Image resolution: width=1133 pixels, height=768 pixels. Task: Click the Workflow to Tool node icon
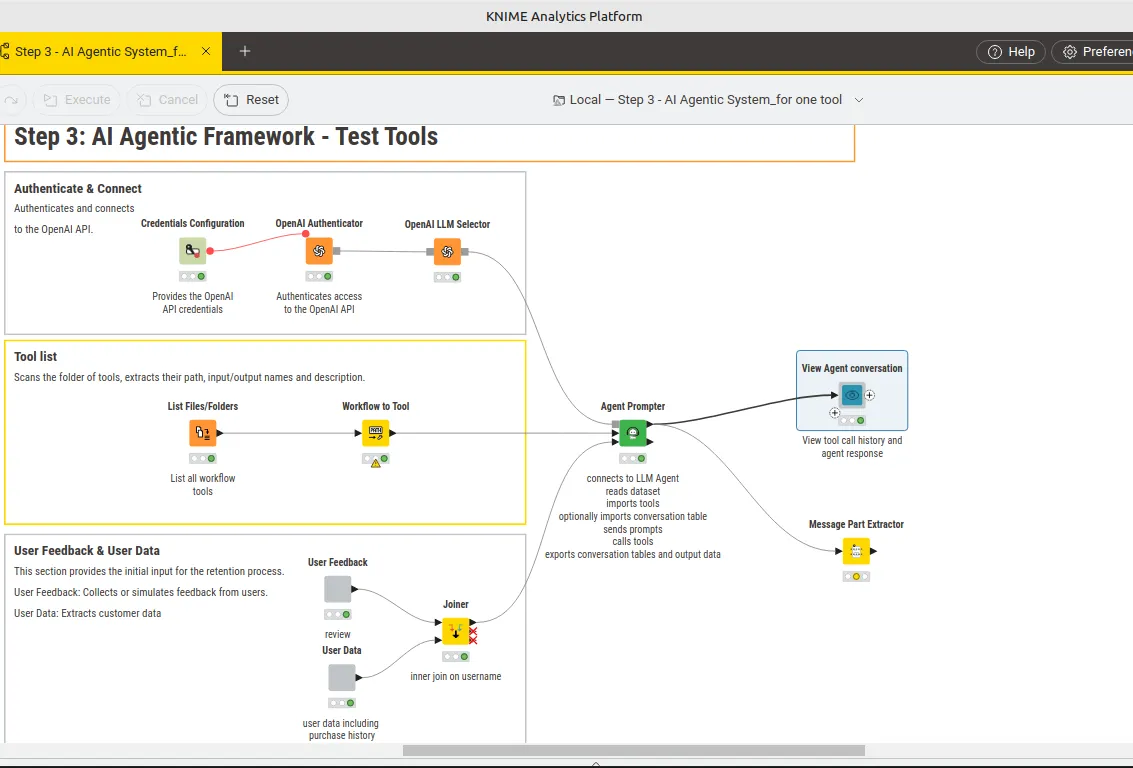[x=375, y=433]
